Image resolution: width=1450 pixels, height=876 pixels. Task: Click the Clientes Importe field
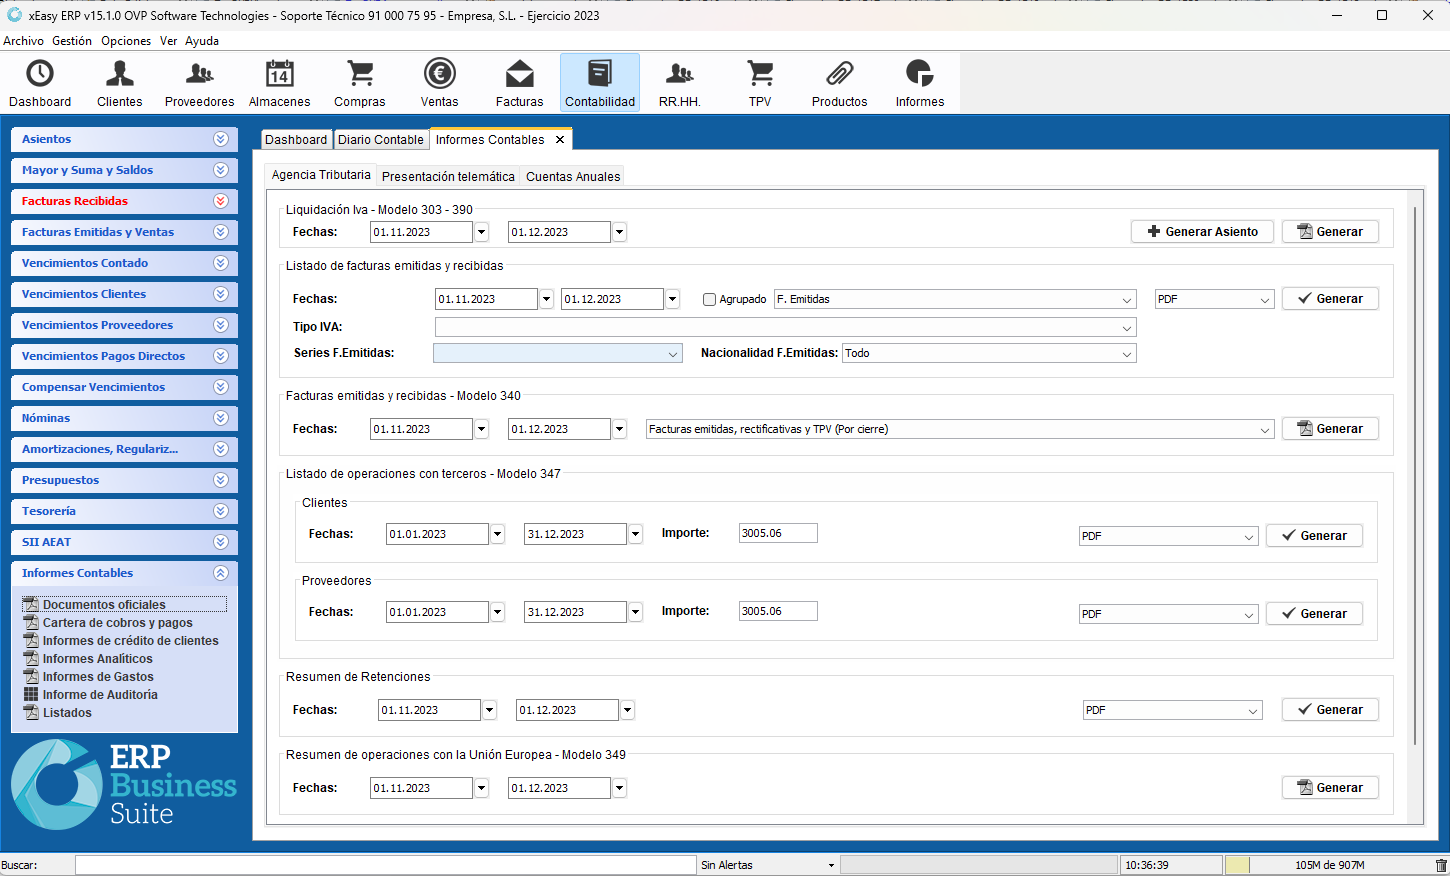[x=778, y=533]
